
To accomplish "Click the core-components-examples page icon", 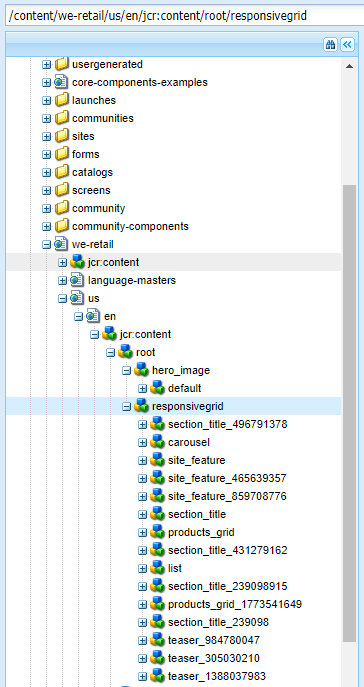I will pyautogui.click(x=61, y=82).
